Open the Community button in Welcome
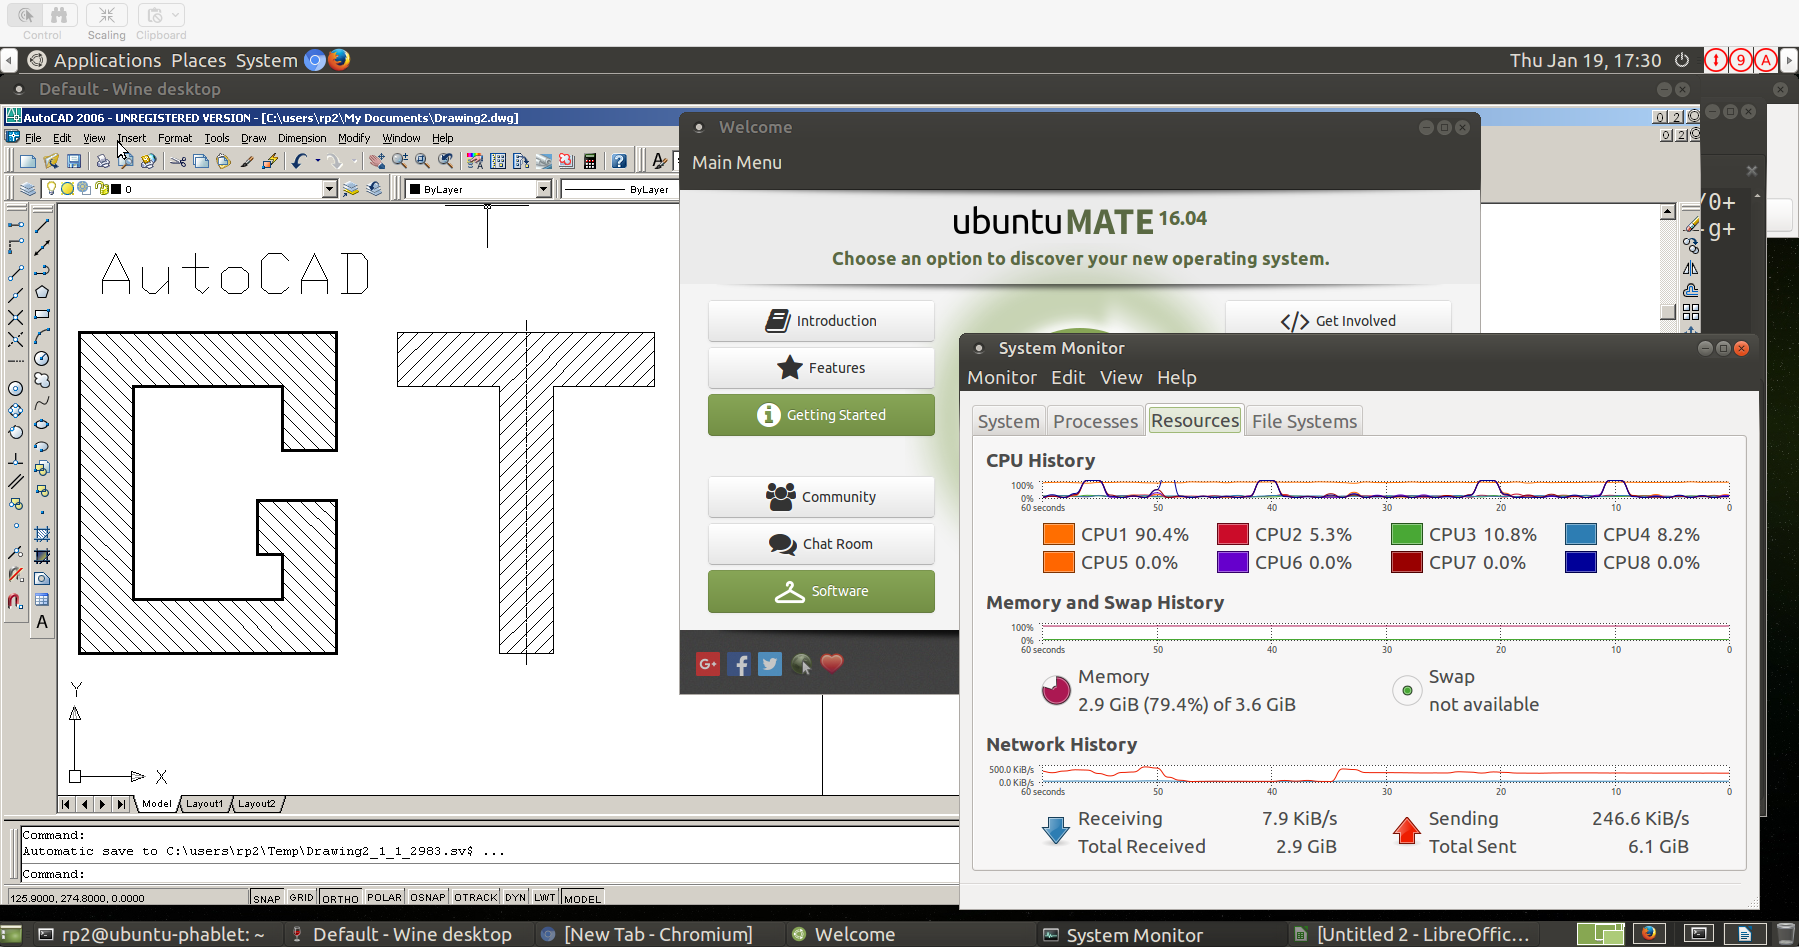The height and width of the screenshot is (947, 1799). [821, 497]
